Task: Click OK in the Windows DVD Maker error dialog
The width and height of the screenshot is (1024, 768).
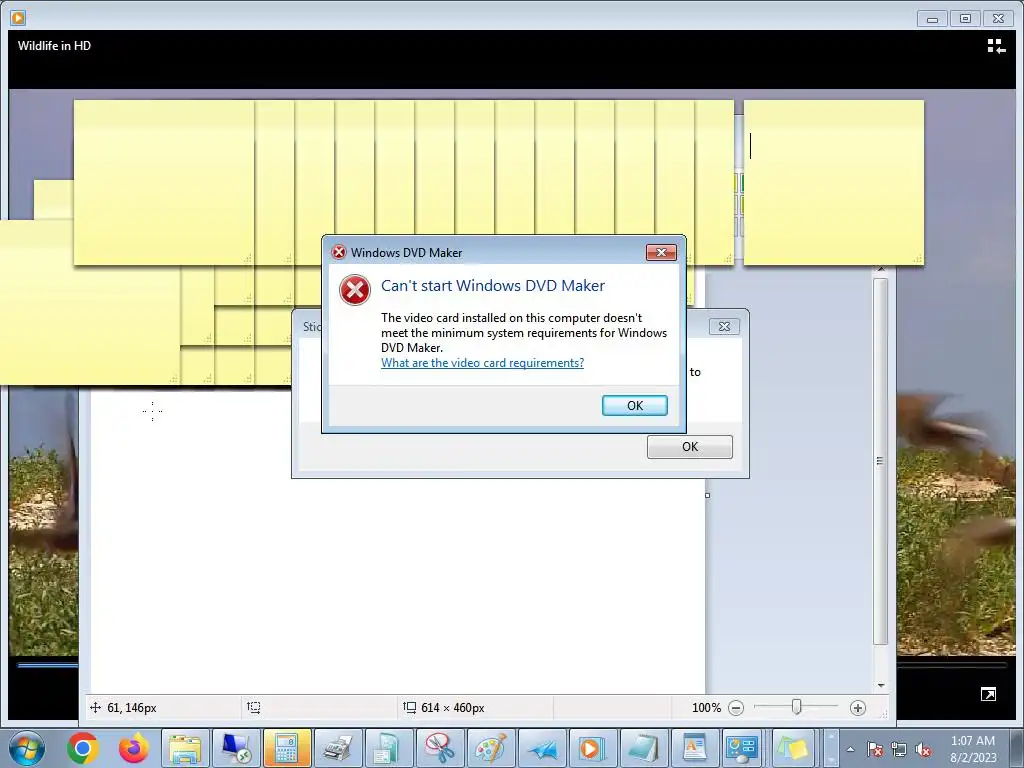Action: [634, 406]
